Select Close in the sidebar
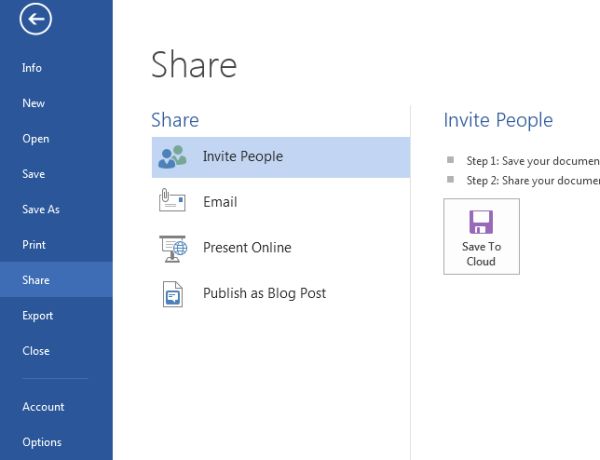The image size is (600, 460). [36, 351]
